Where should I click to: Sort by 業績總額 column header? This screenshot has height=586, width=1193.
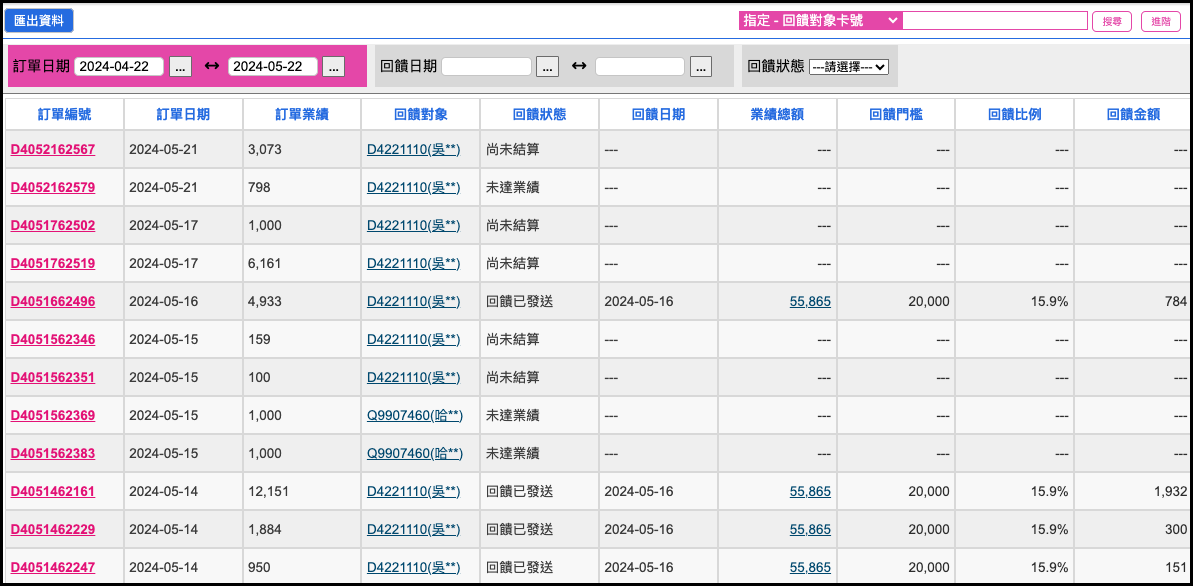777,114
